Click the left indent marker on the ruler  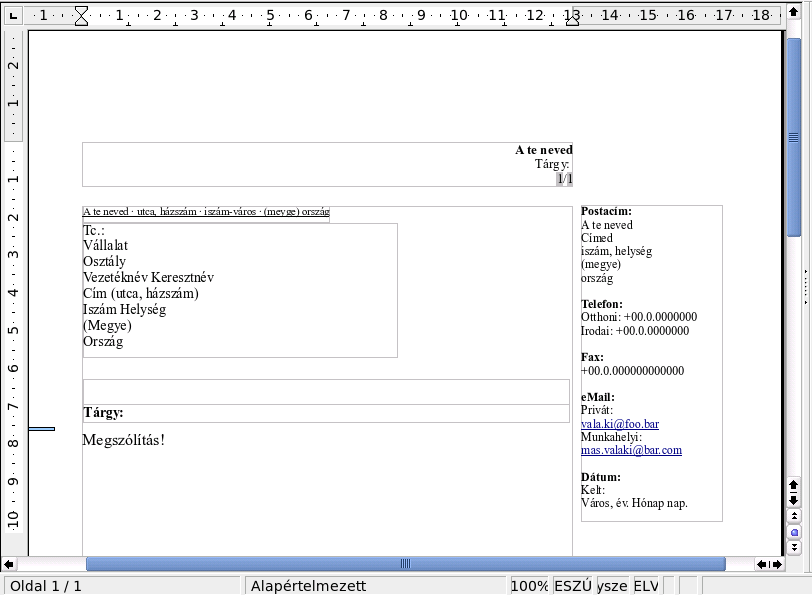coord(81,16)
